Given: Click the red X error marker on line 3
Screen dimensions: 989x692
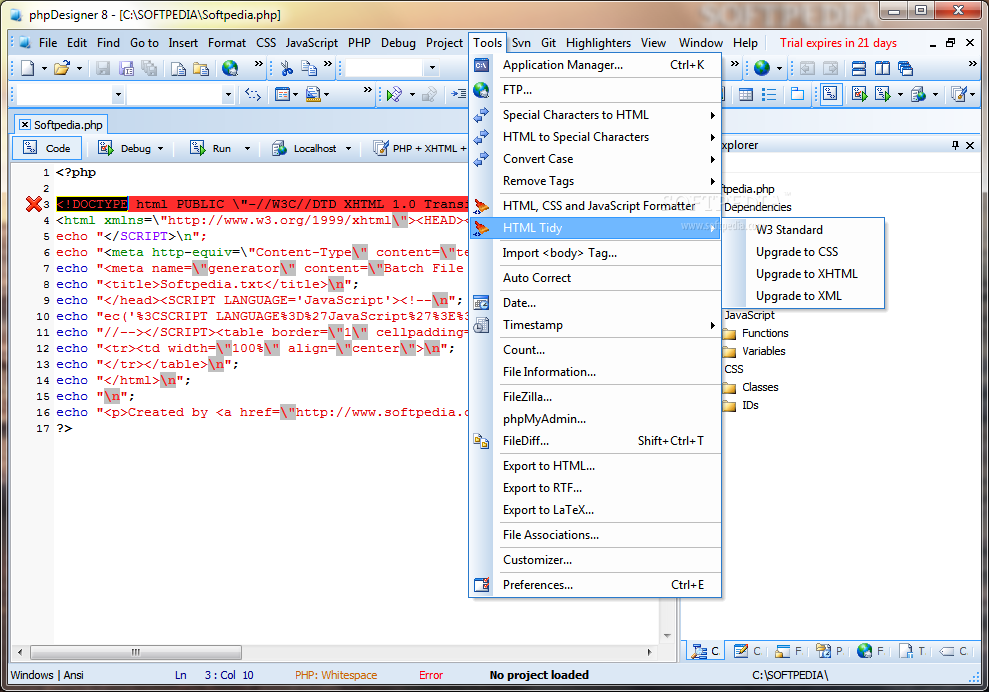Looking at the screenshot, I should pyautogui.click(x=33, y=204).
